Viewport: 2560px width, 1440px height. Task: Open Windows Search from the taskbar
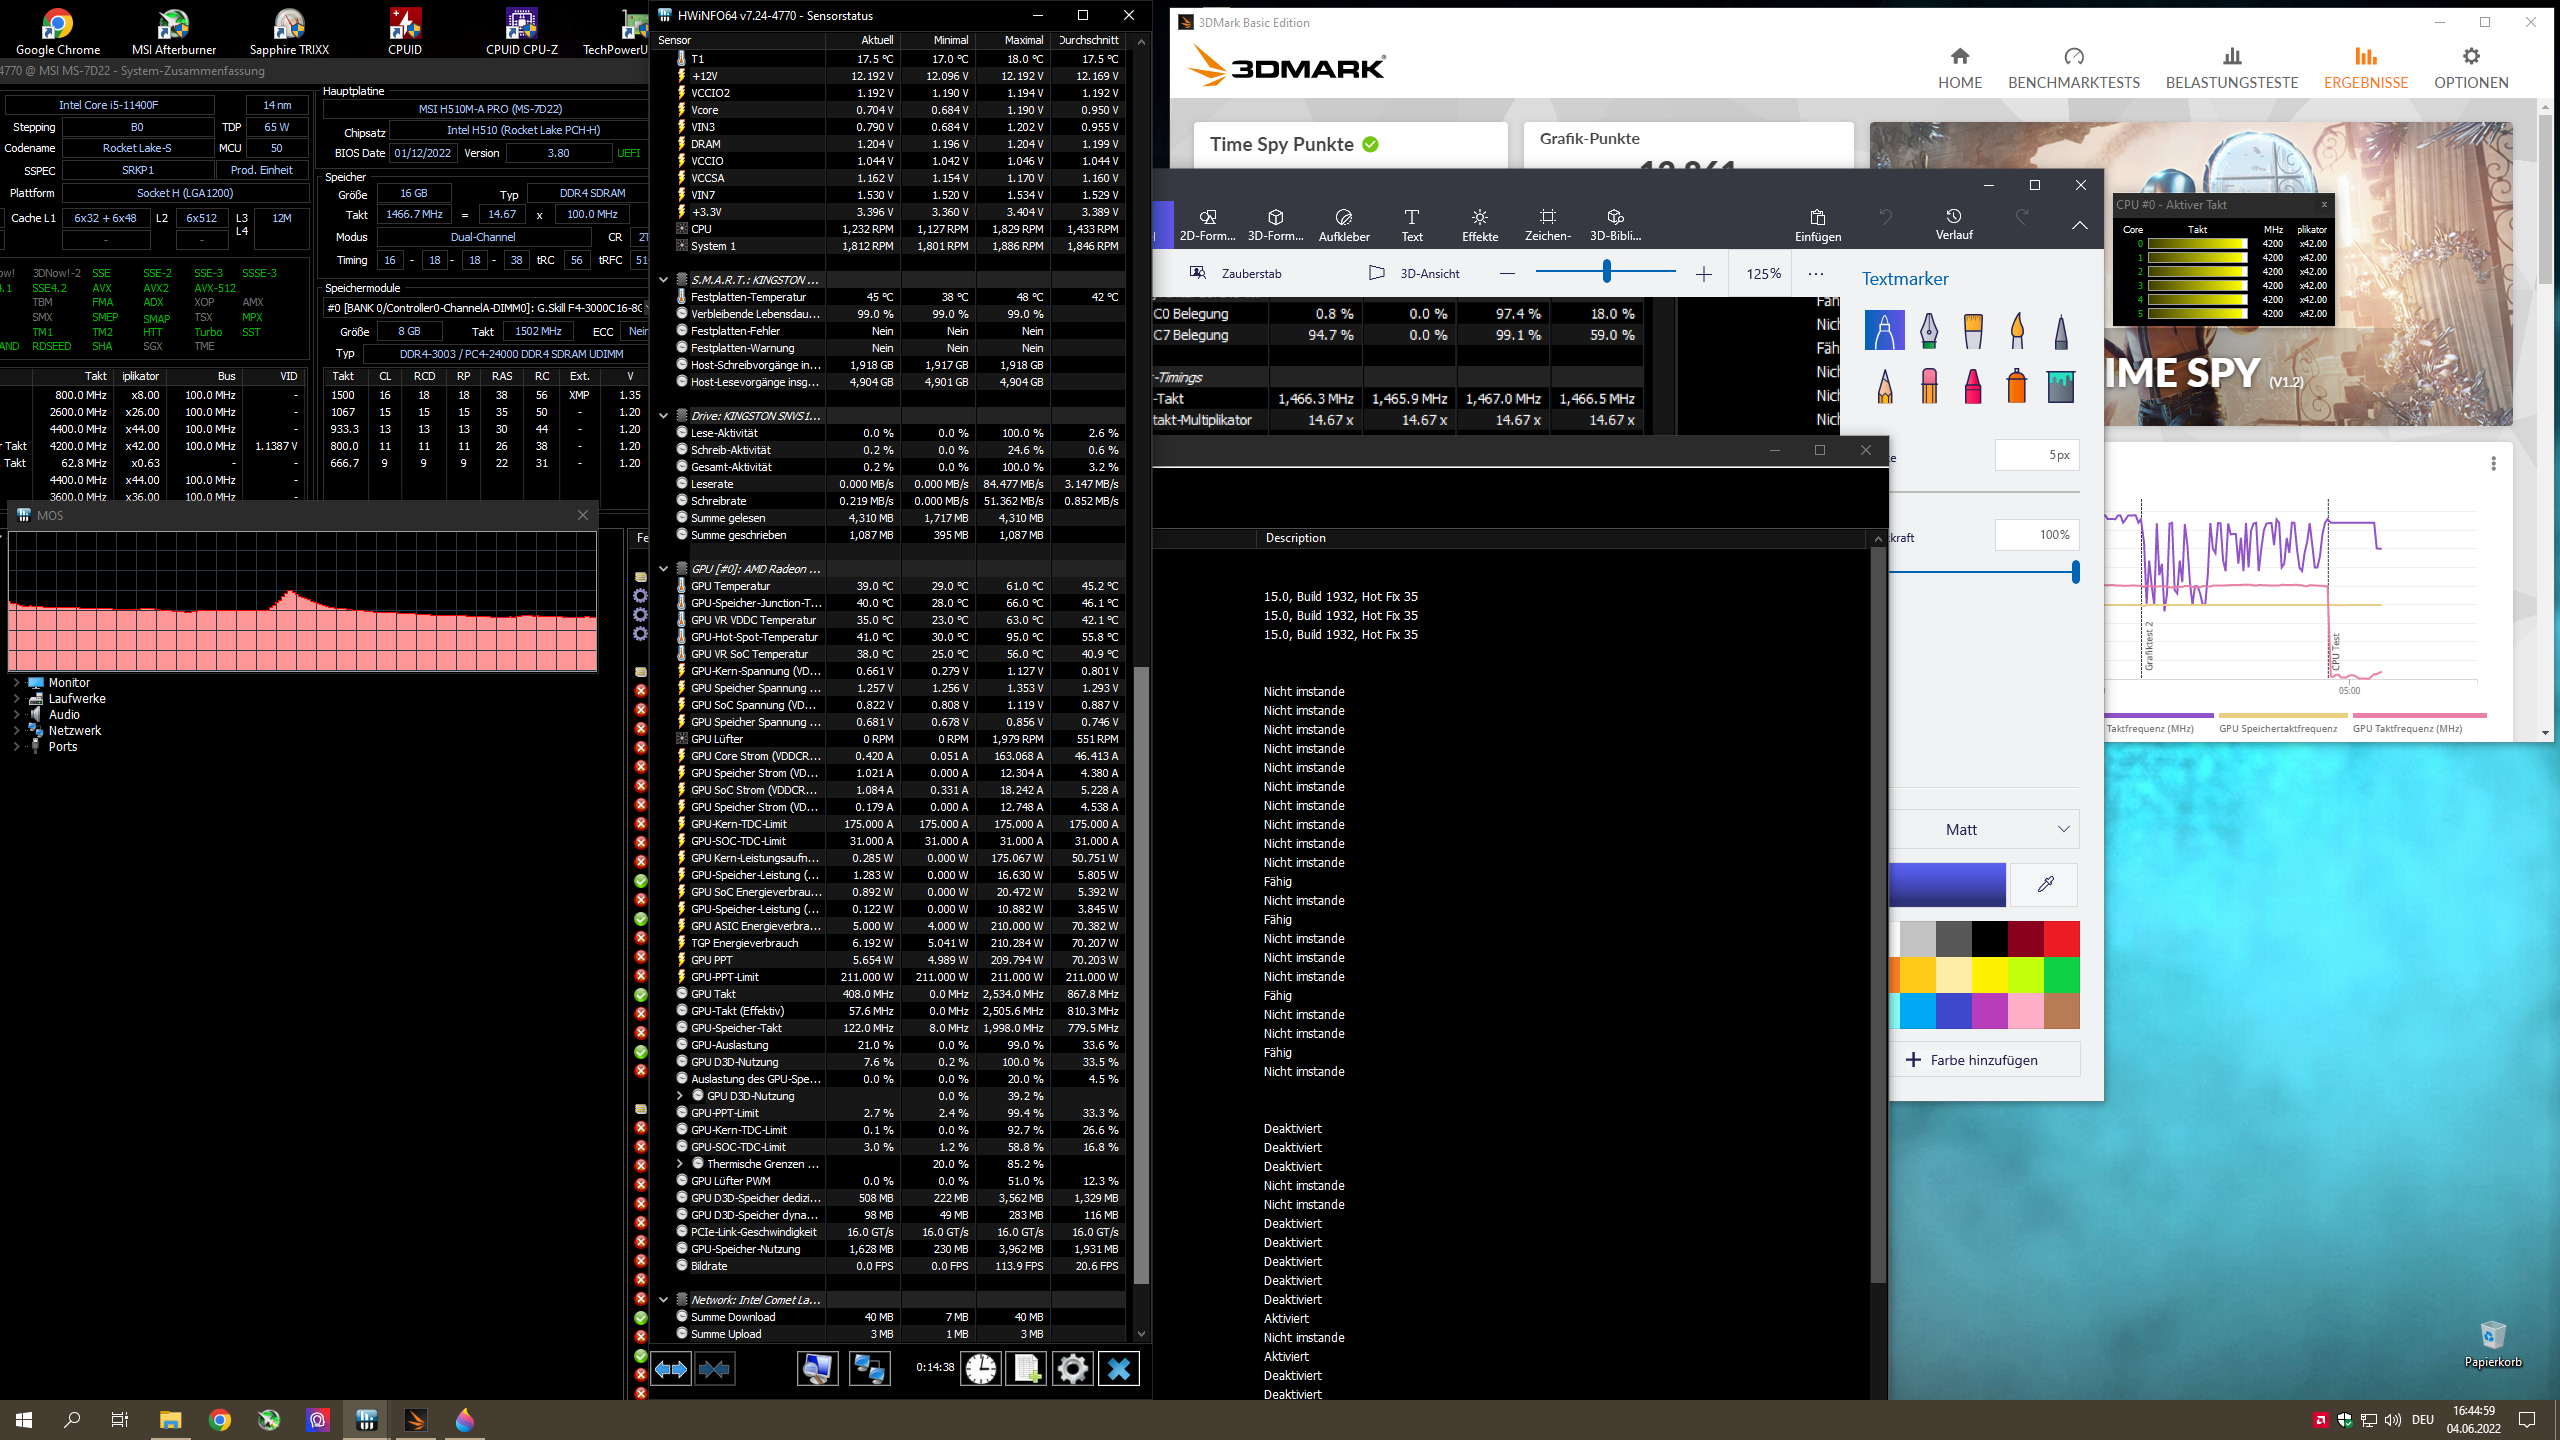click(72, 1419)
